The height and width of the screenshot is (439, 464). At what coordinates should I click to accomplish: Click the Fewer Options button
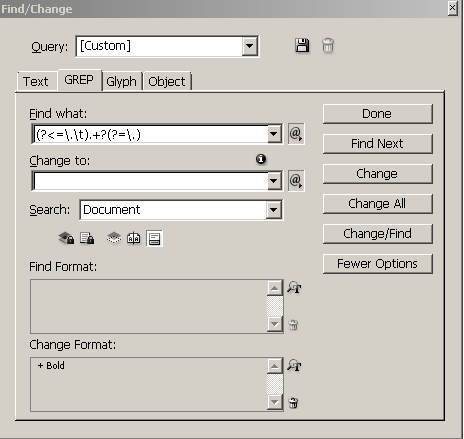point(377,264)
